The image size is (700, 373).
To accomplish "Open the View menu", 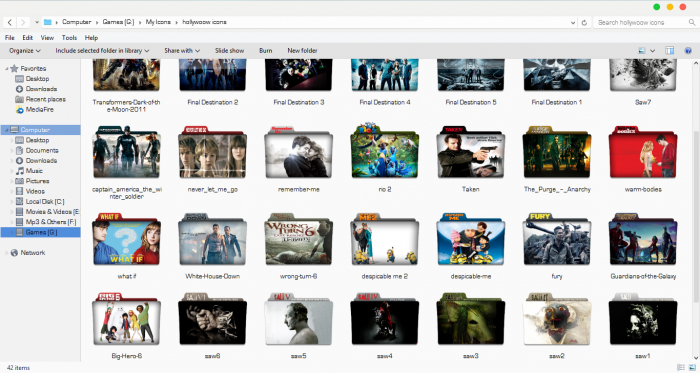I will click(47, 37).
